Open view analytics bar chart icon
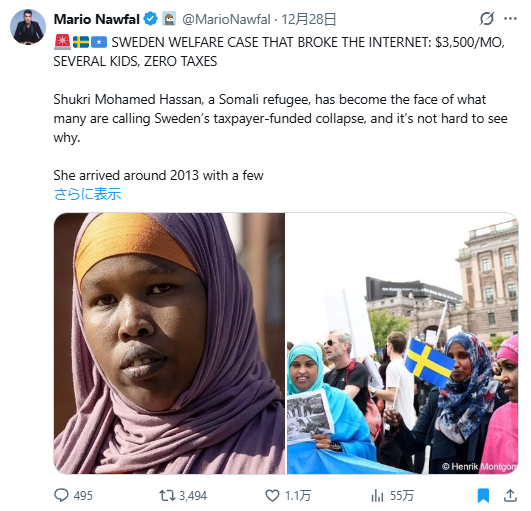Viewport: 531px width, 511px height. (x=377, y=495)
